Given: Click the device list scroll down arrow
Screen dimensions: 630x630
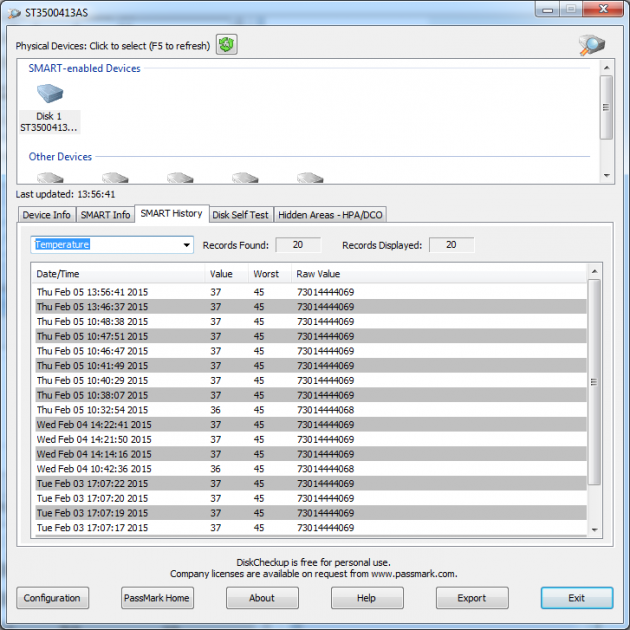Looking at the screenshot, I should (x=606, y=176).
